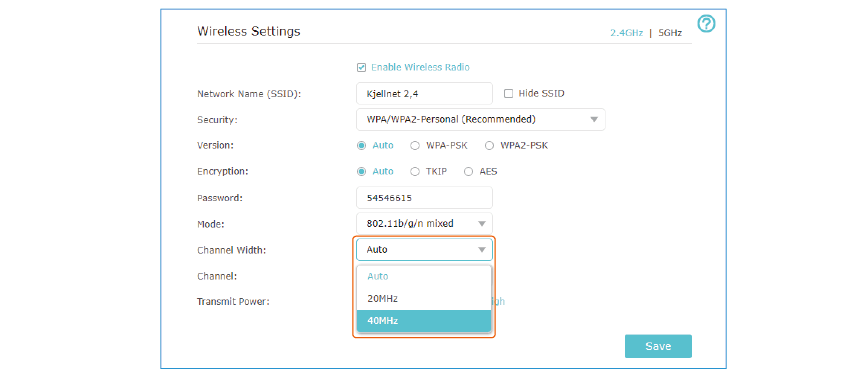850x378 pixels.
Task: Select WPA-PSK version option
Action: [415, 145]
